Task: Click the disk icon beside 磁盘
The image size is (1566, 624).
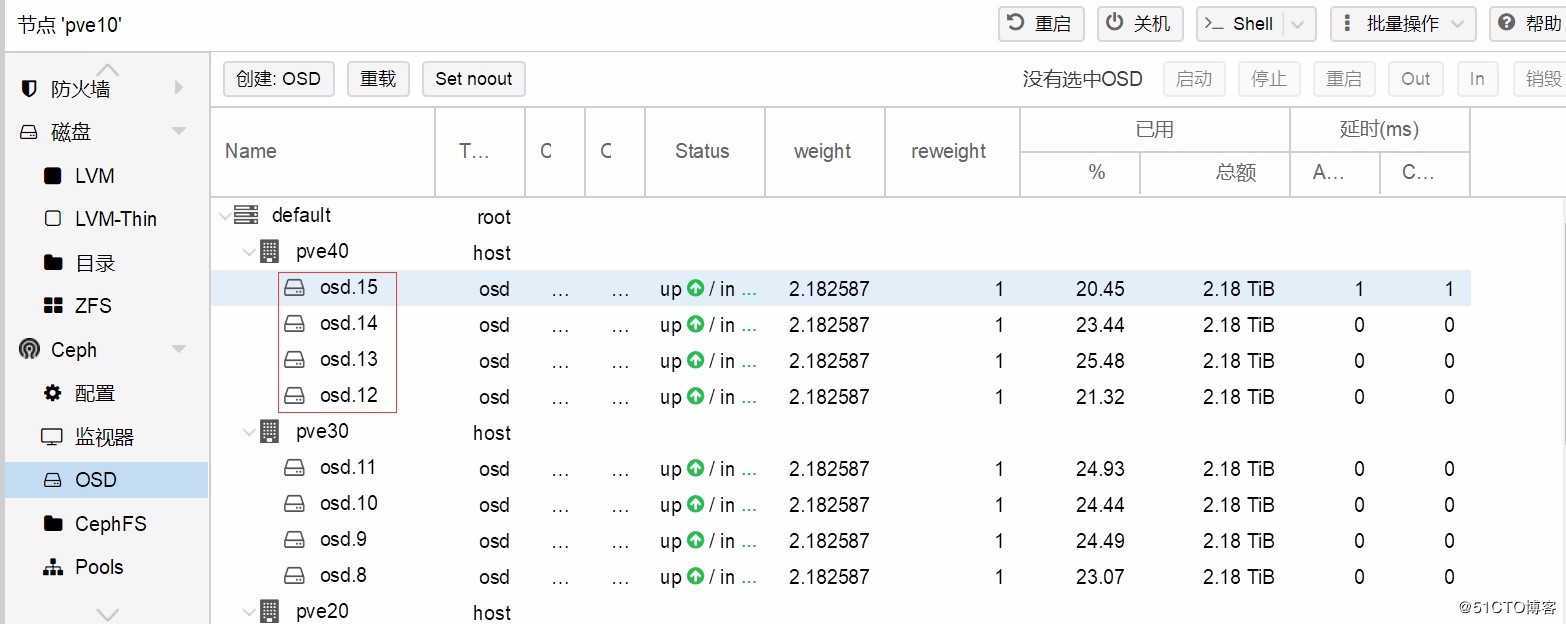Action: pyautogui.click(x=29, y=132)
